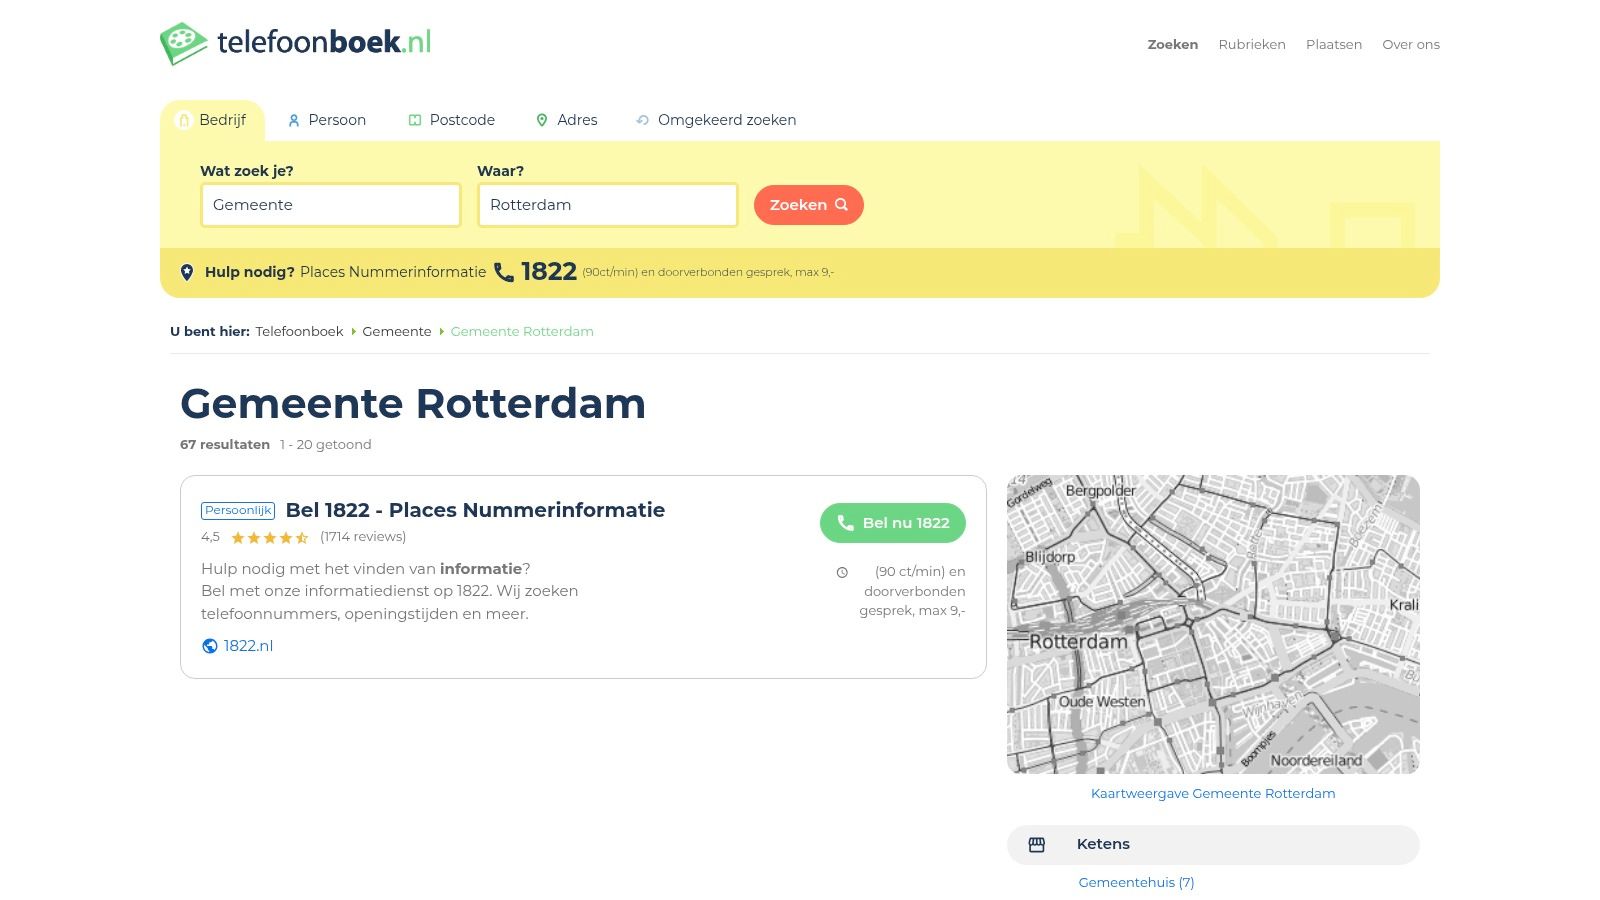Focus the 'Wat zoek je?' field
The image size is (1600, 900).
tap(331, 205)
